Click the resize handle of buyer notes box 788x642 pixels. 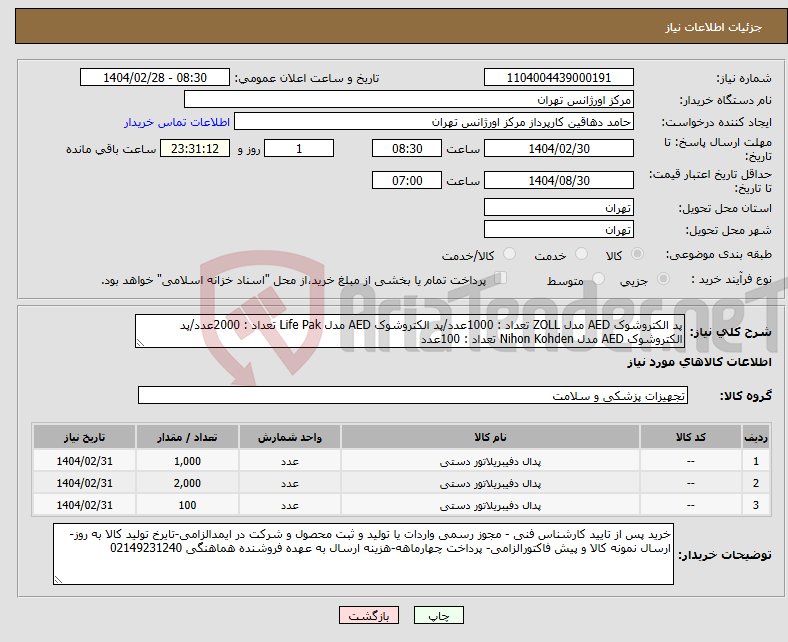pyautogui.click(x=58, y=580)
